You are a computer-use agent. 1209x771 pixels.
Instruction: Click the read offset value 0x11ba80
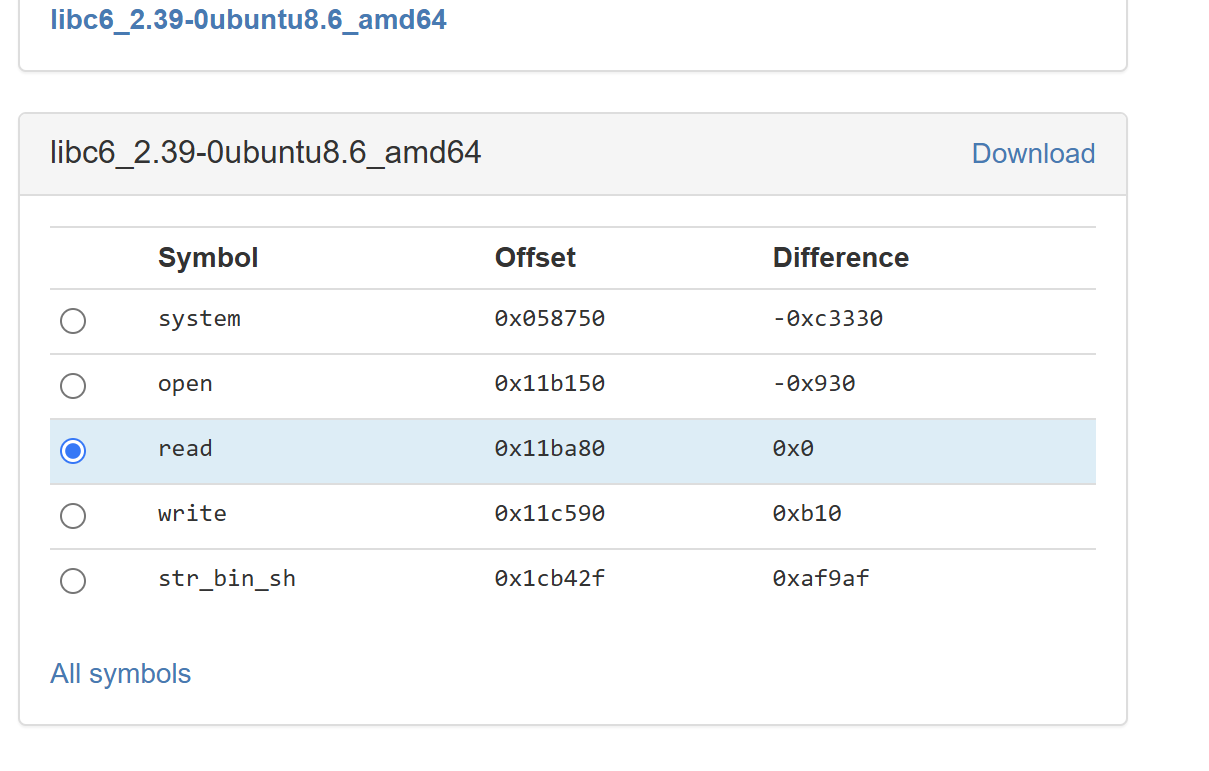[x=549, y=449]
